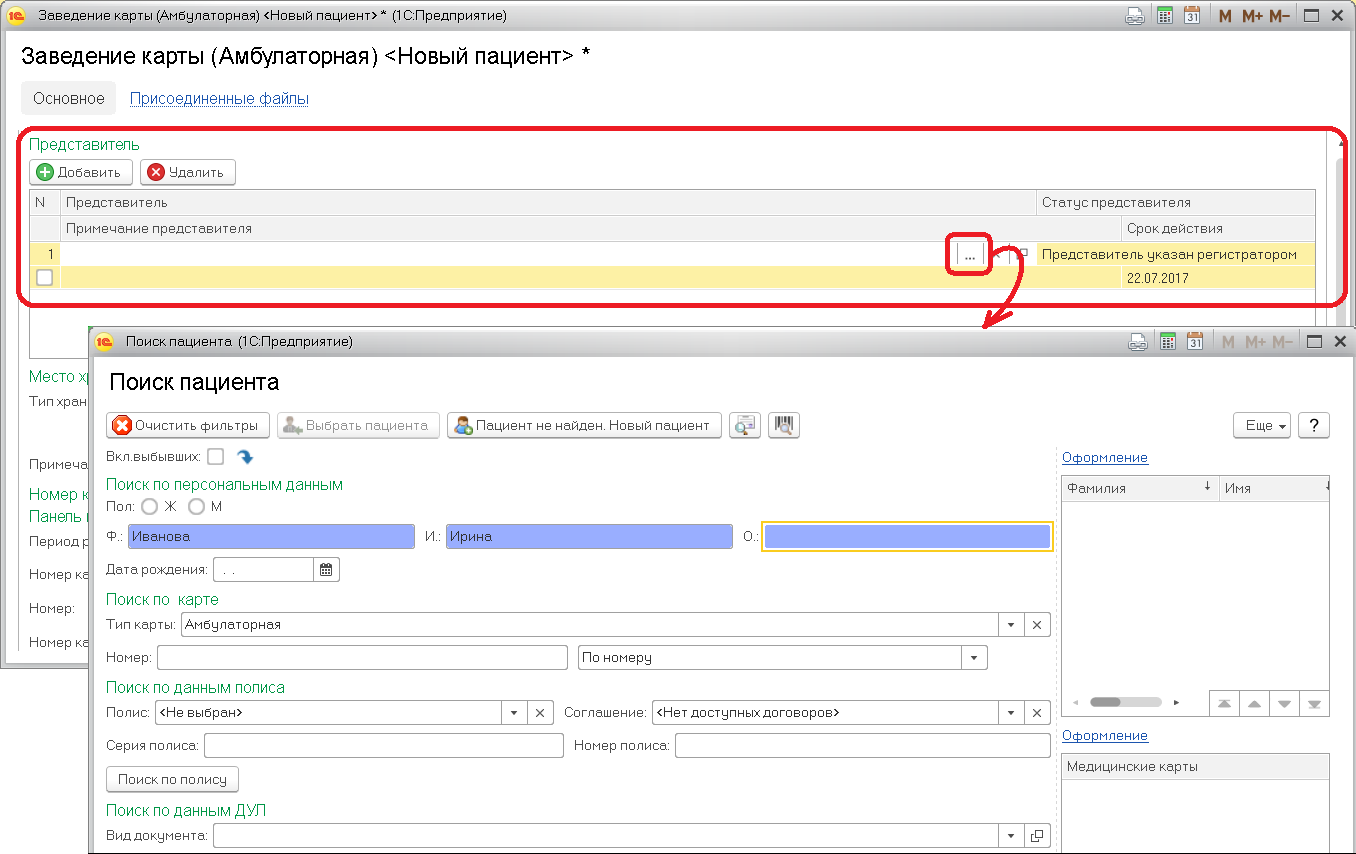Open the birth date calendar picker

pyautogui.click(x=327, y=570)
